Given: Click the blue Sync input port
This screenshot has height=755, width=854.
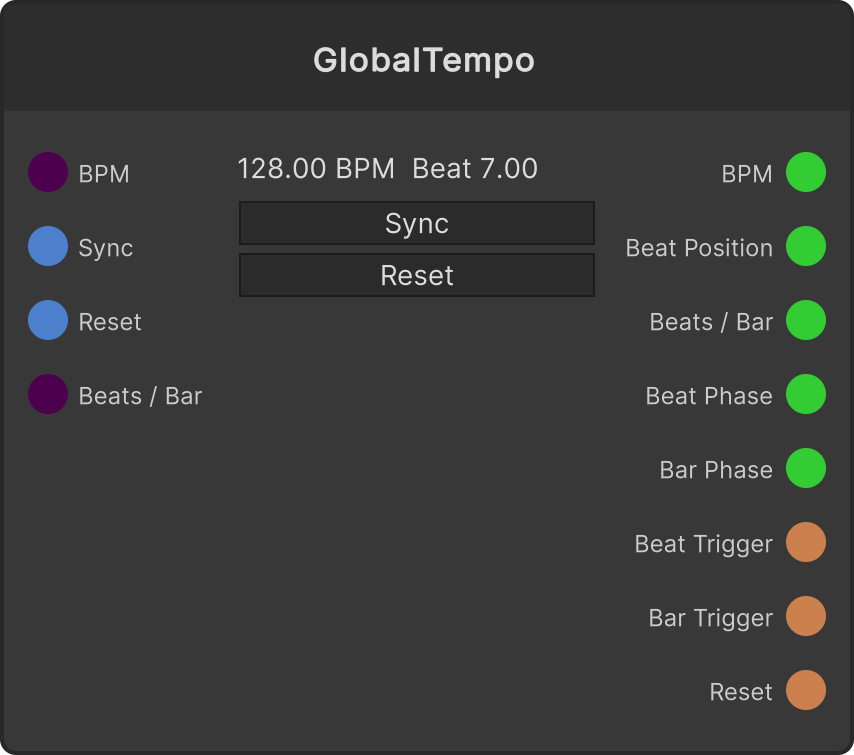Looking at the screenshot, I should (48, 246).
